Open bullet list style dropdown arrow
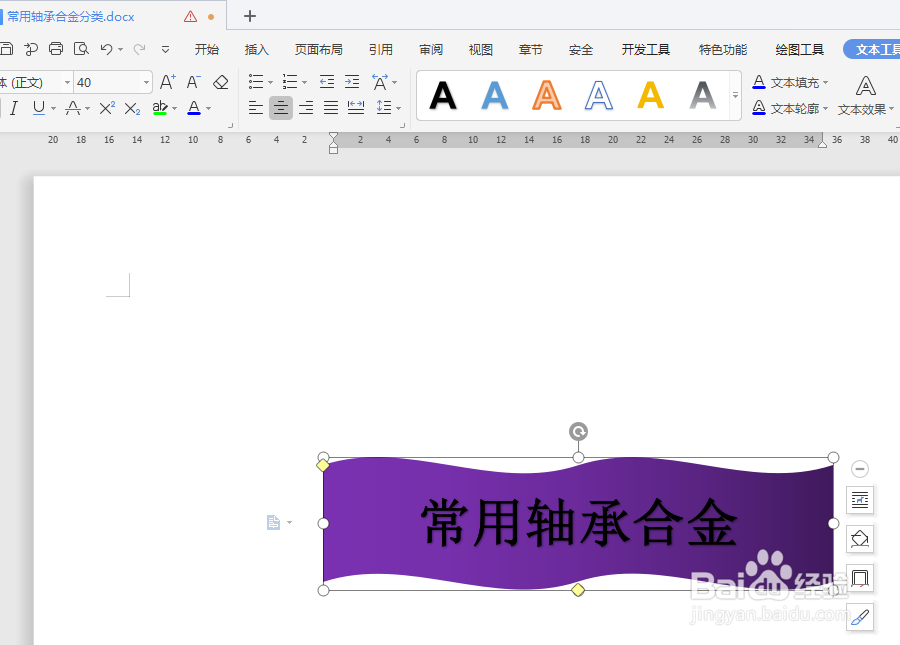 pos(270,83)
